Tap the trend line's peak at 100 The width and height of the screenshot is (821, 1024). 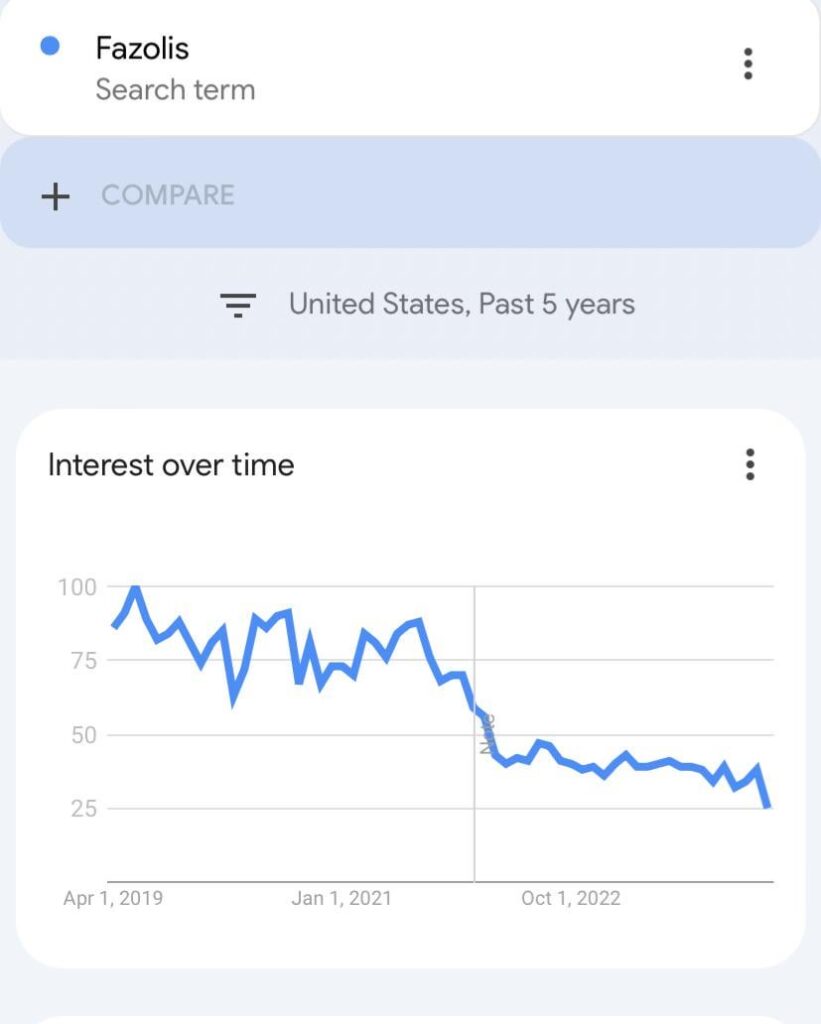(134, 588)
